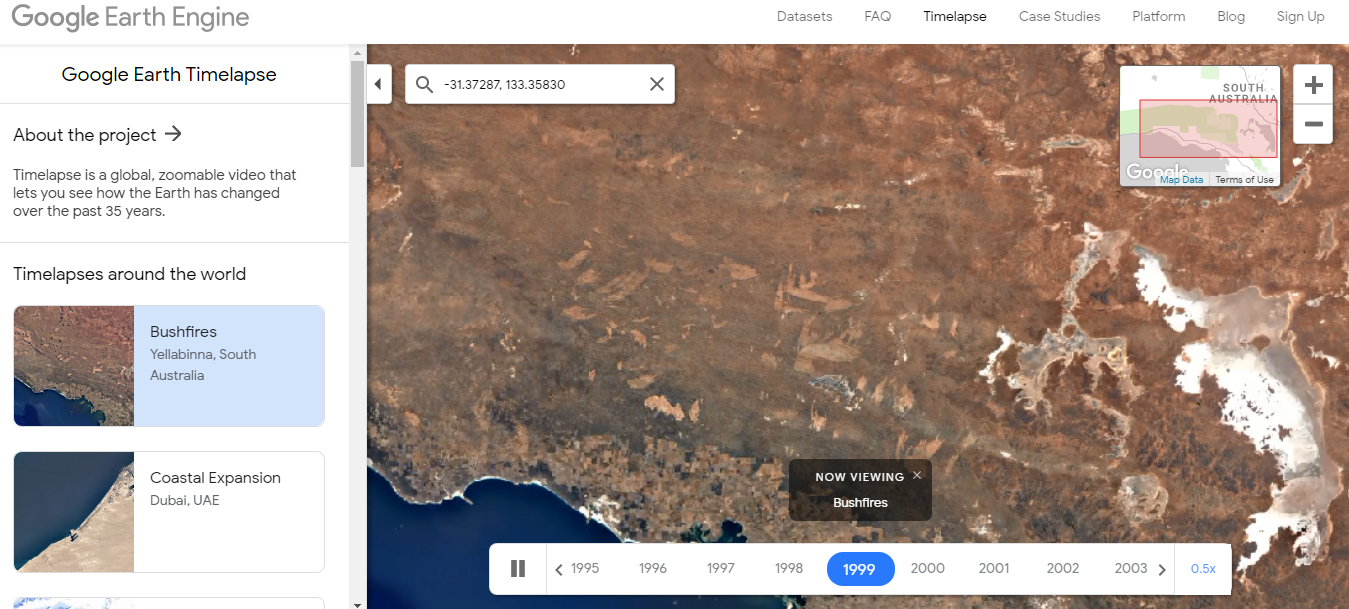This screenshot has width=1349, height=609.
Task: Jump to year 2001 on timeline
Action: tap(994, 568)
